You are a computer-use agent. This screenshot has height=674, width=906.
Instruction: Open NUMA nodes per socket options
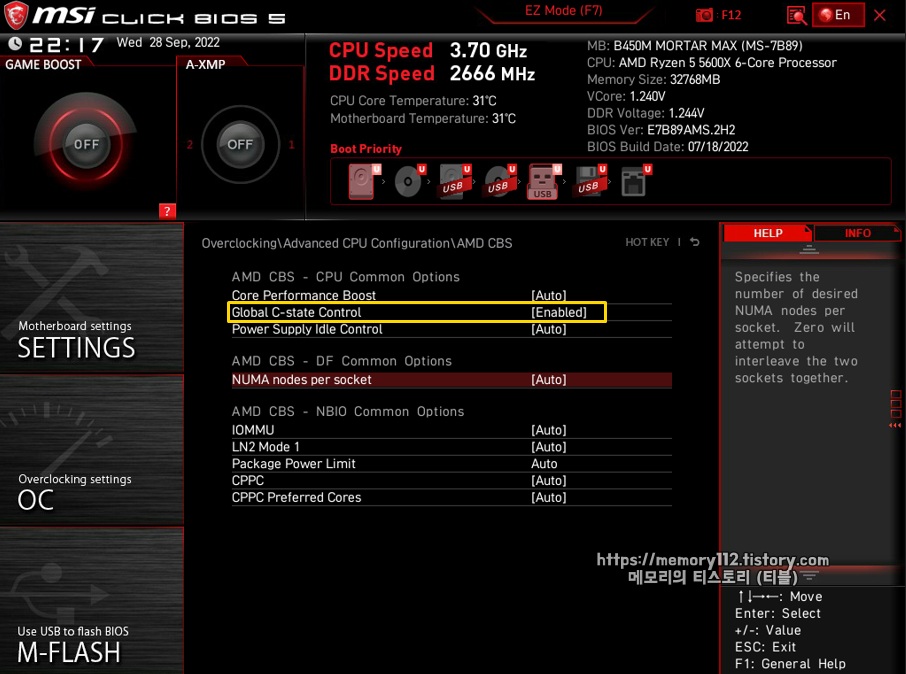point(451,379)
